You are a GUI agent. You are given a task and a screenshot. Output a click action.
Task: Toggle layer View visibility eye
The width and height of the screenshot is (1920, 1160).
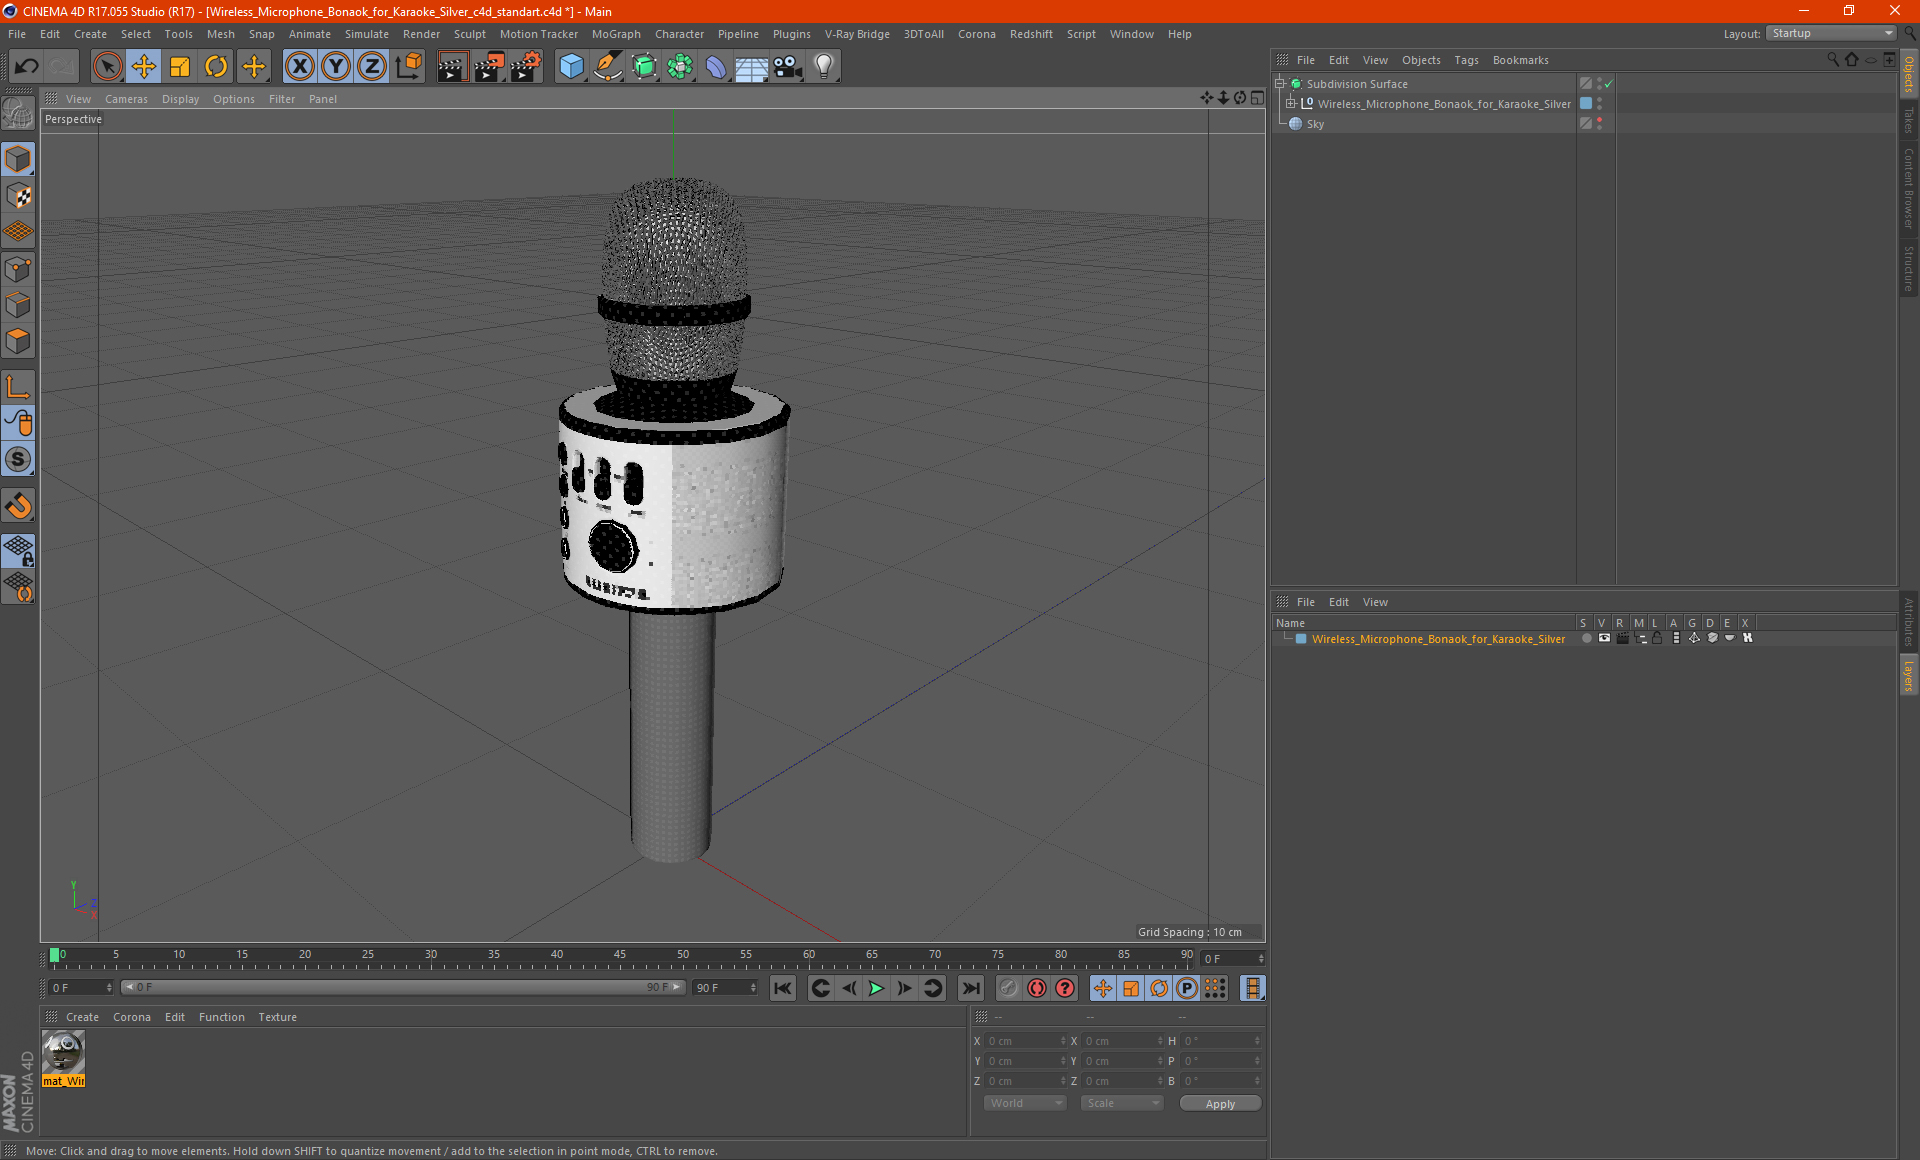click(1604, 638)
